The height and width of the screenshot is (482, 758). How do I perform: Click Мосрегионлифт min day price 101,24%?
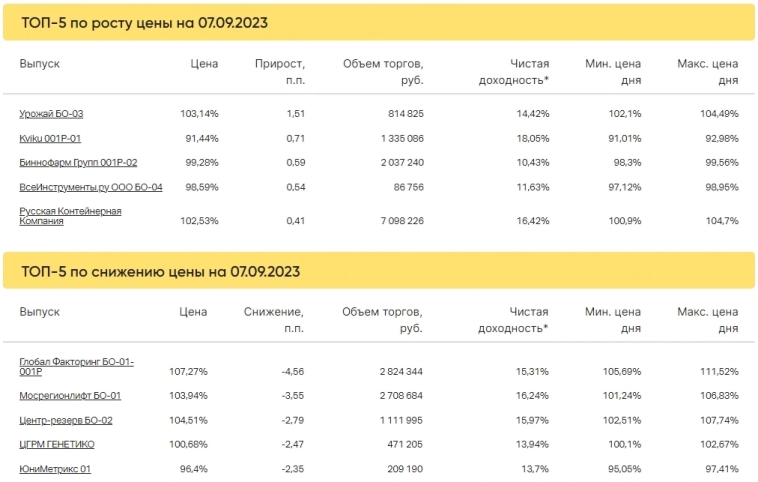621,396
